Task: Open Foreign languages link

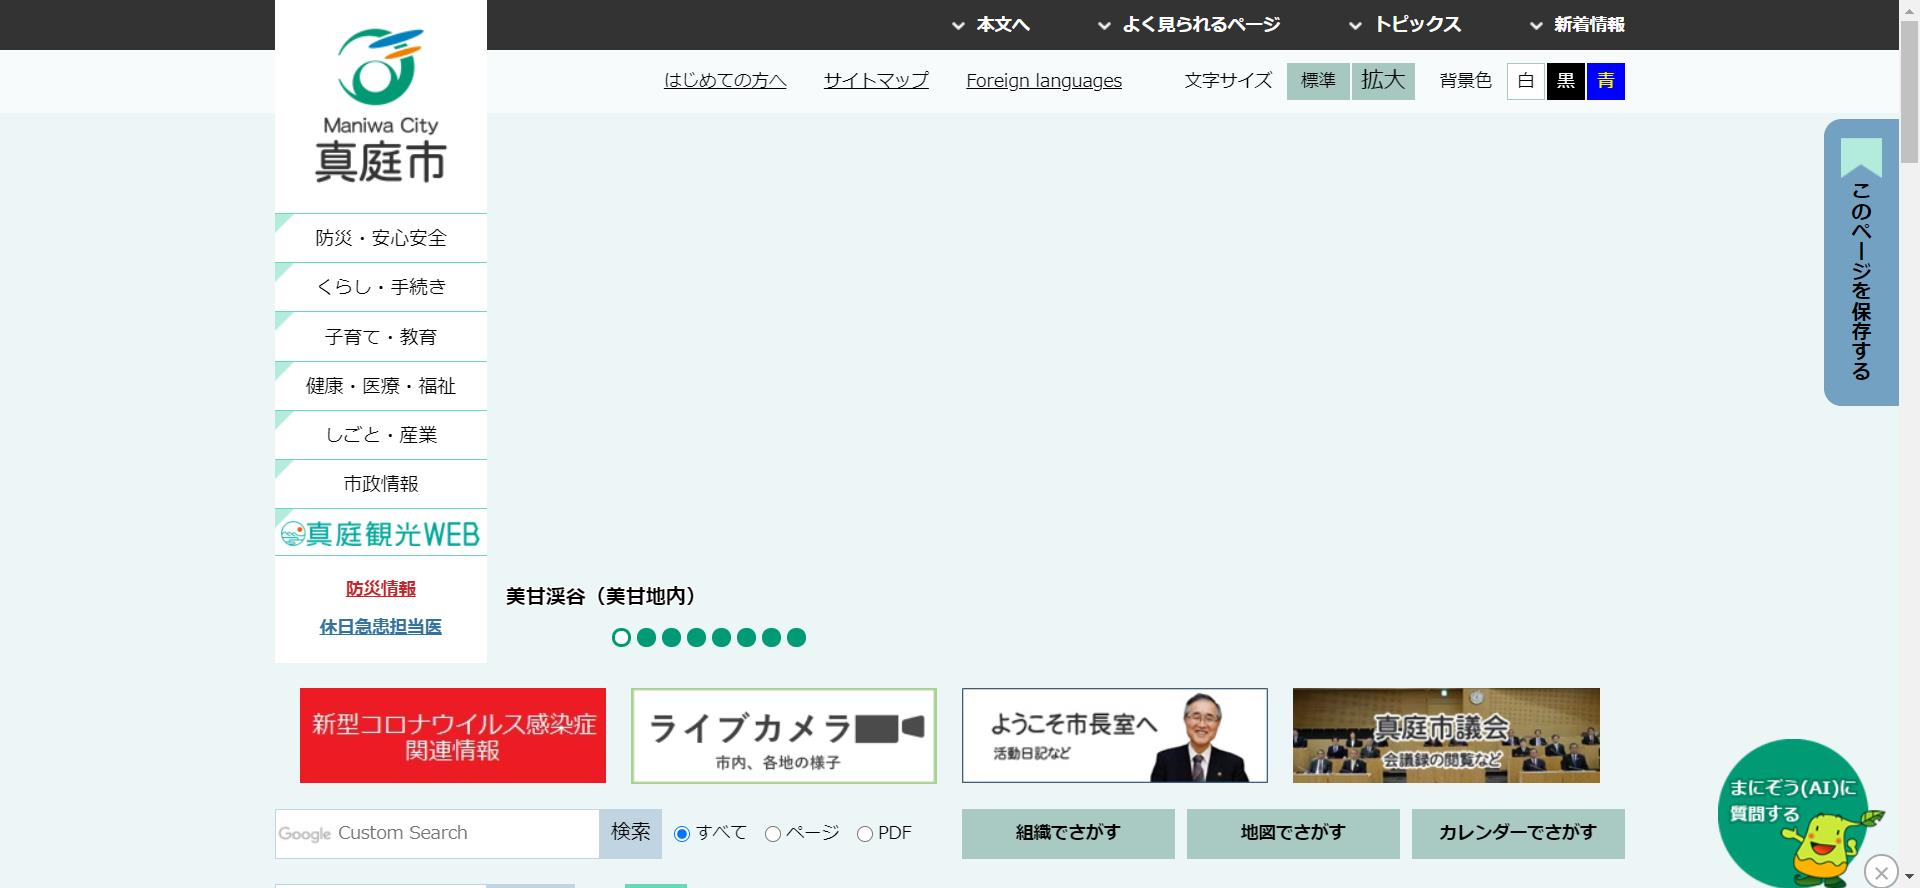Action: tap(1044, 81)
